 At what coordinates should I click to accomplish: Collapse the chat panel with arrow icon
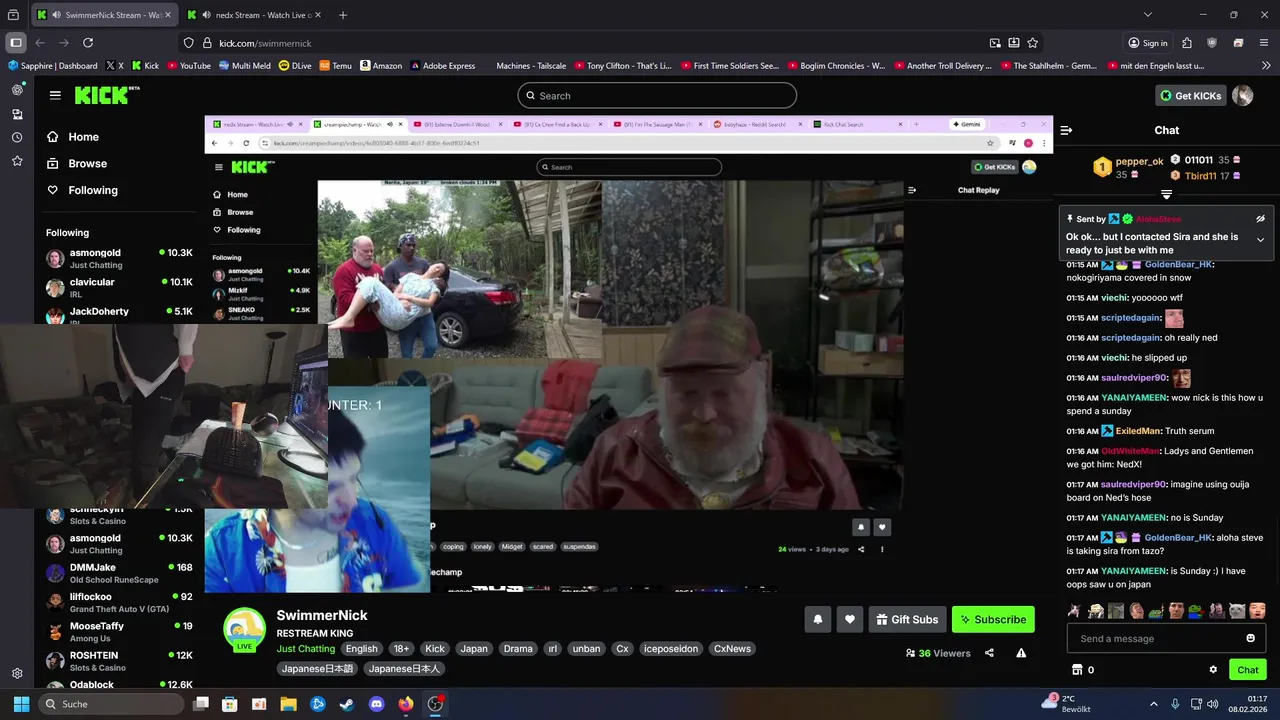coord(1066,130)
